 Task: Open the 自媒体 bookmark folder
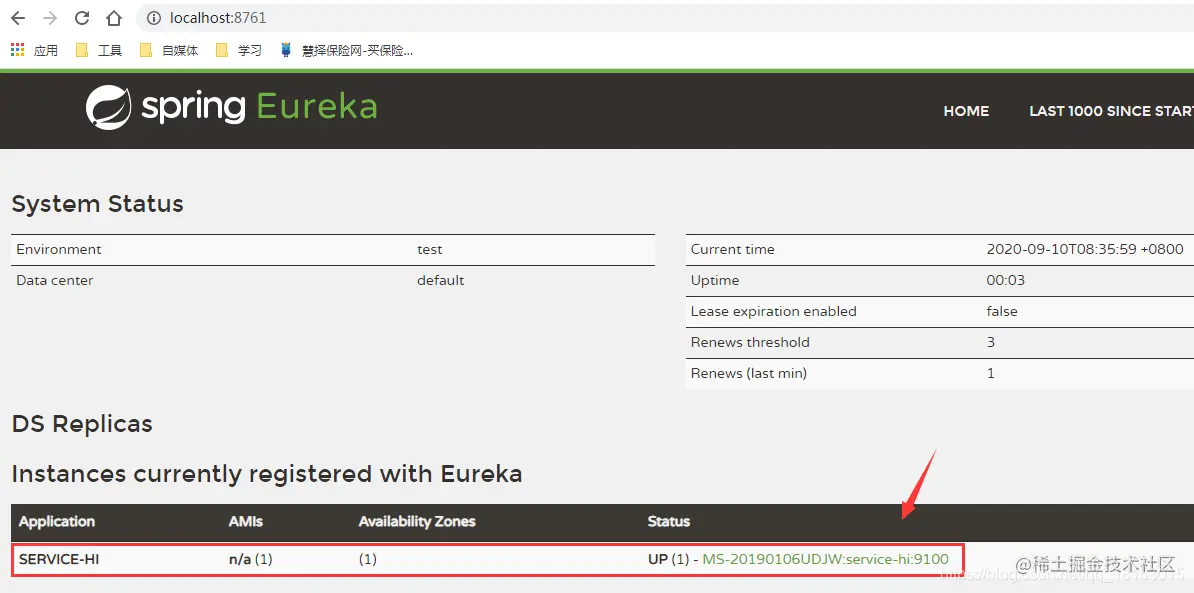tap(169, 50)
